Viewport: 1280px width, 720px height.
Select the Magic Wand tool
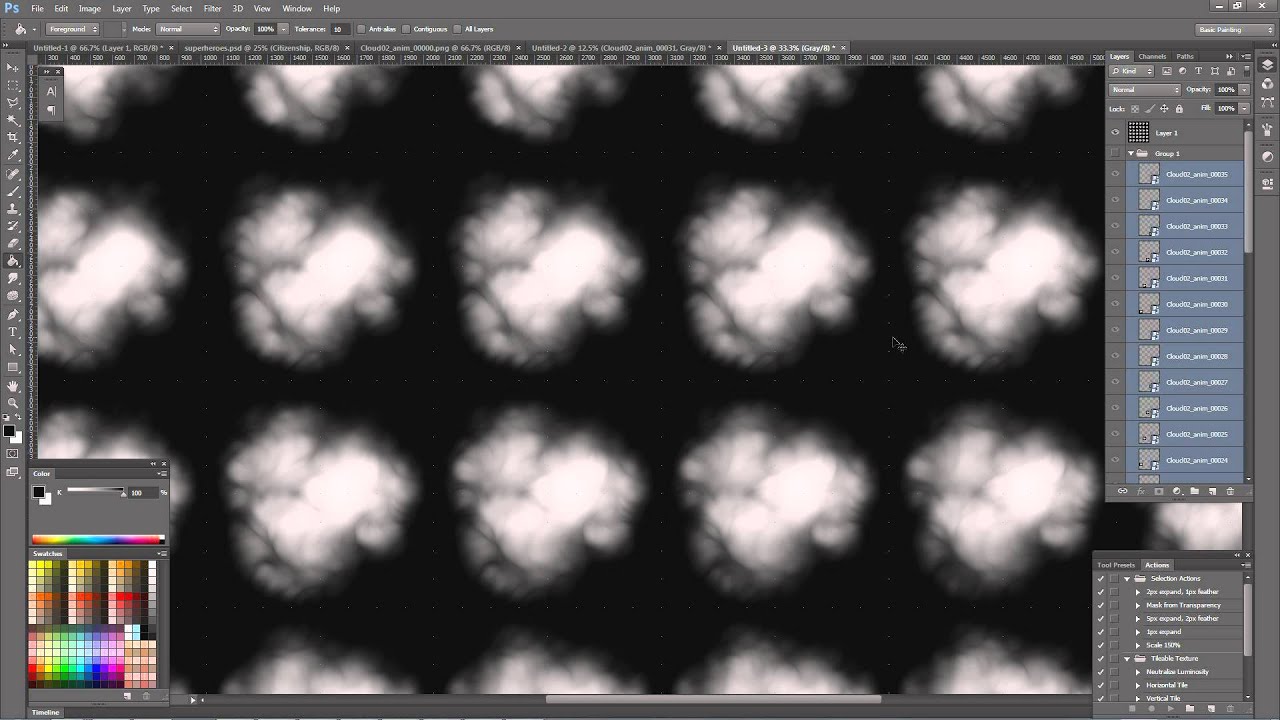click(x=13, y=120)
